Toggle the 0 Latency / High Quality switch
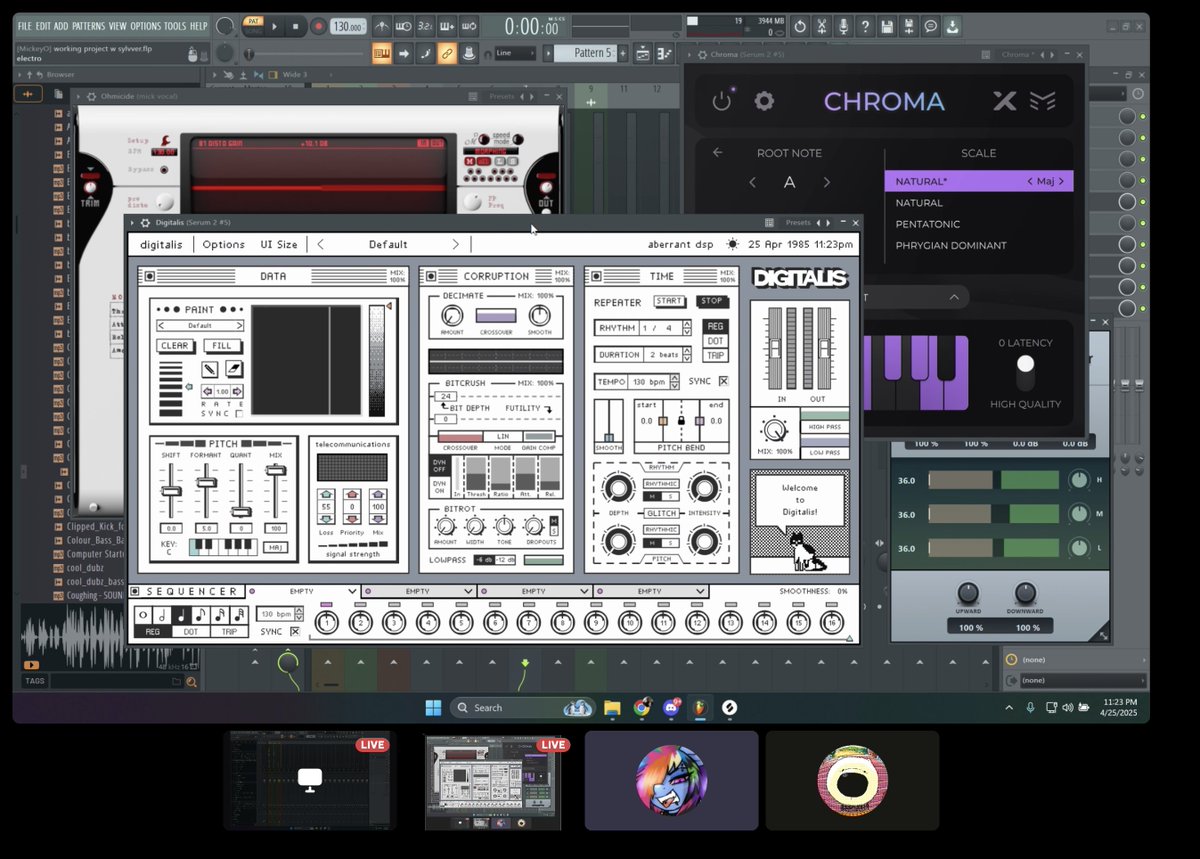This screenshot has width=1200, height=859. [x=1025, y=374]
